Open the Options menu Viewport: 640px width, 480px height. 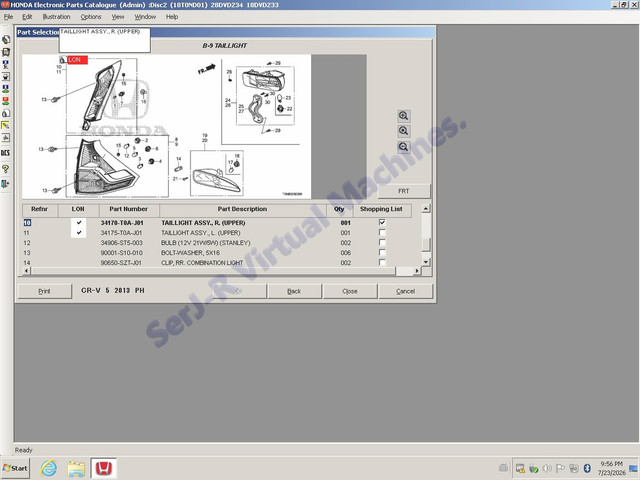(91, 17)
